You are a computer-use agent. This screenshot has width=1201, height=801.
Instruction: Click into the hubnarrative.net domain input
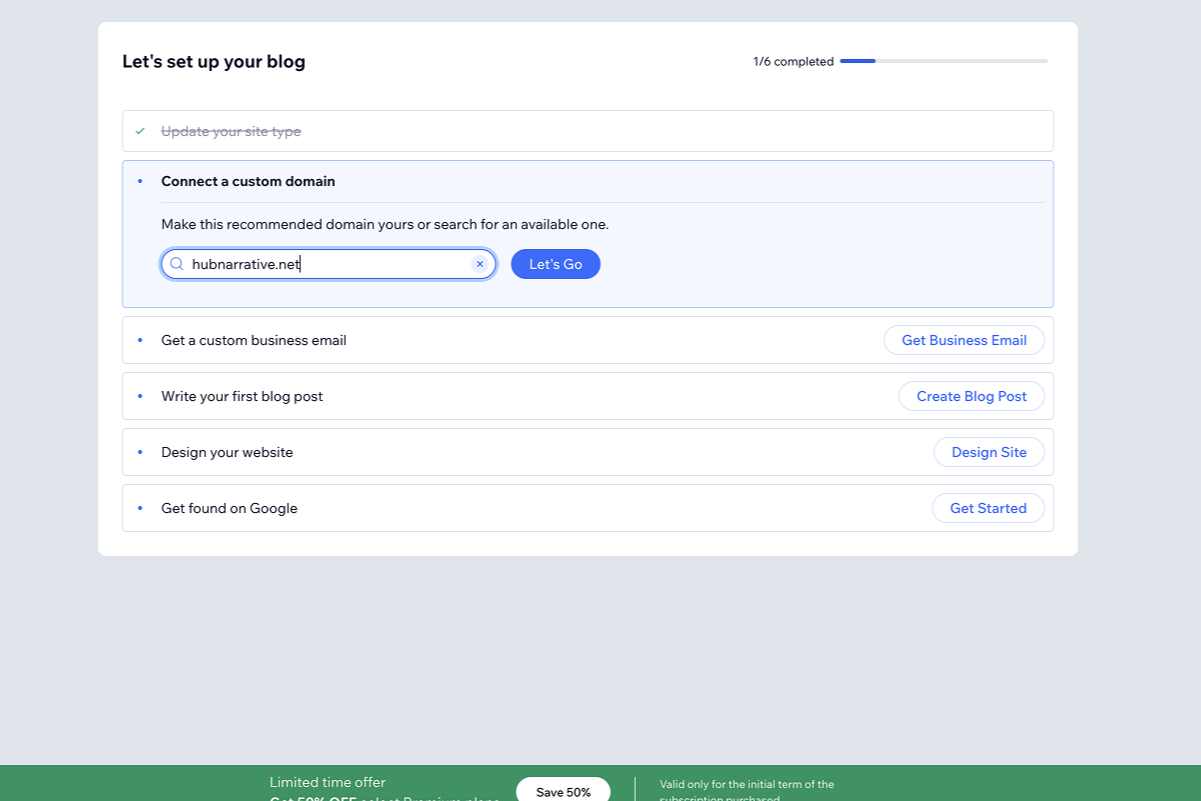click(329, 264)
